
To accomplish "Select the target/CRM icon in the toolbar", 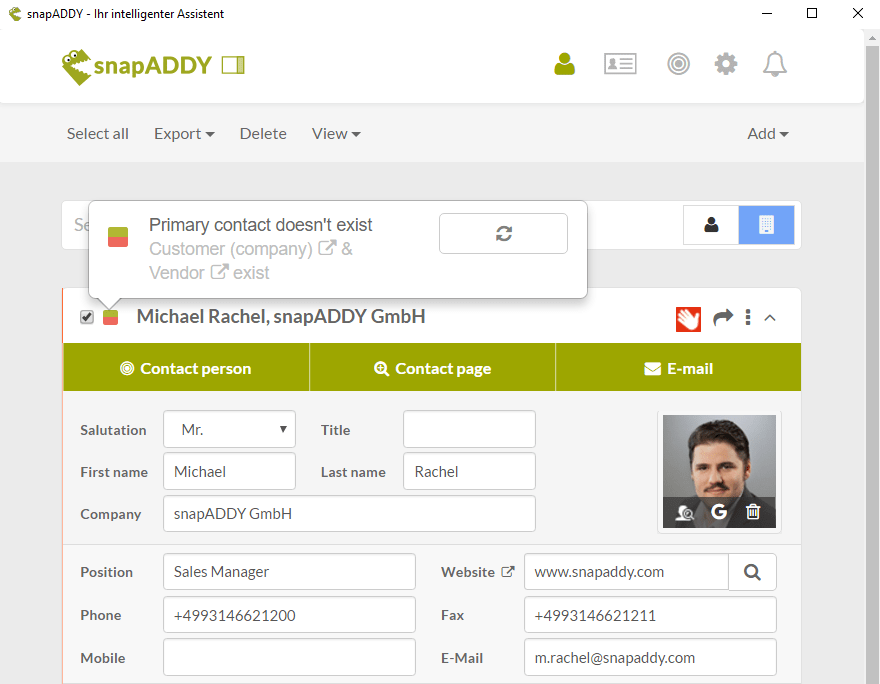I will pyautogui.click(x=679, y=63).
